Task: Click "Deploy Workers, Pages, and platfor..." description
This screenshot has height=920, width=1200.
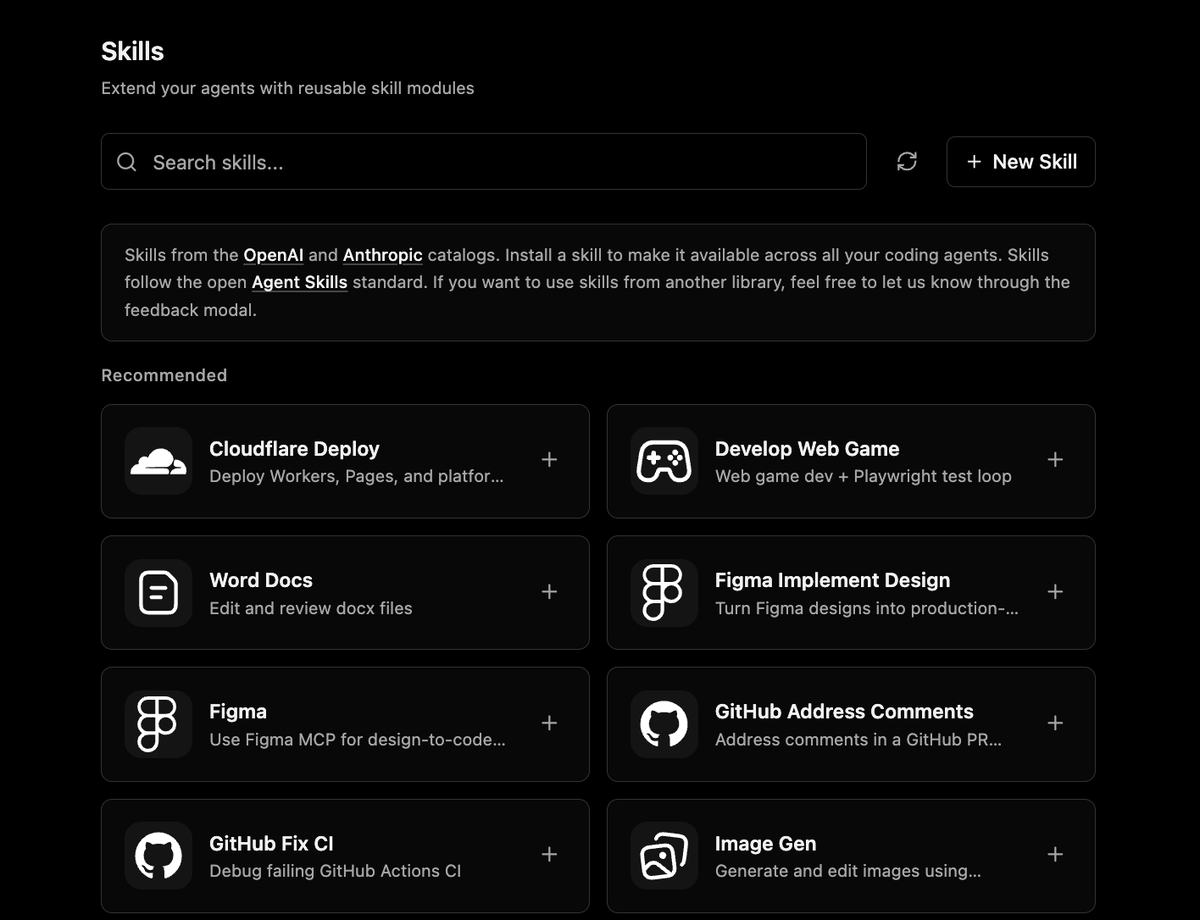Action: point(356,476)
